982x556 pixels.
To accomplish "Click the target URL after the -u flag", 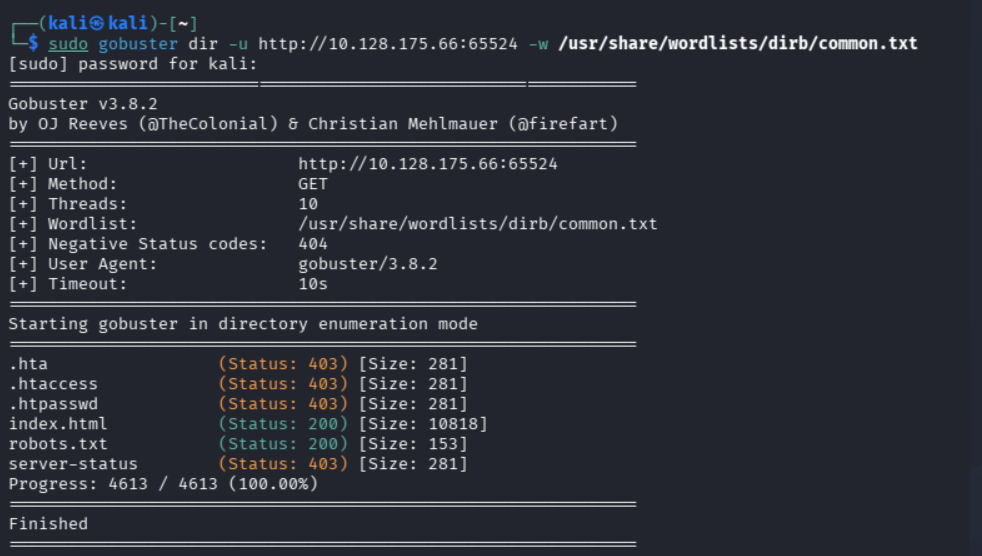I will (388, 44).
